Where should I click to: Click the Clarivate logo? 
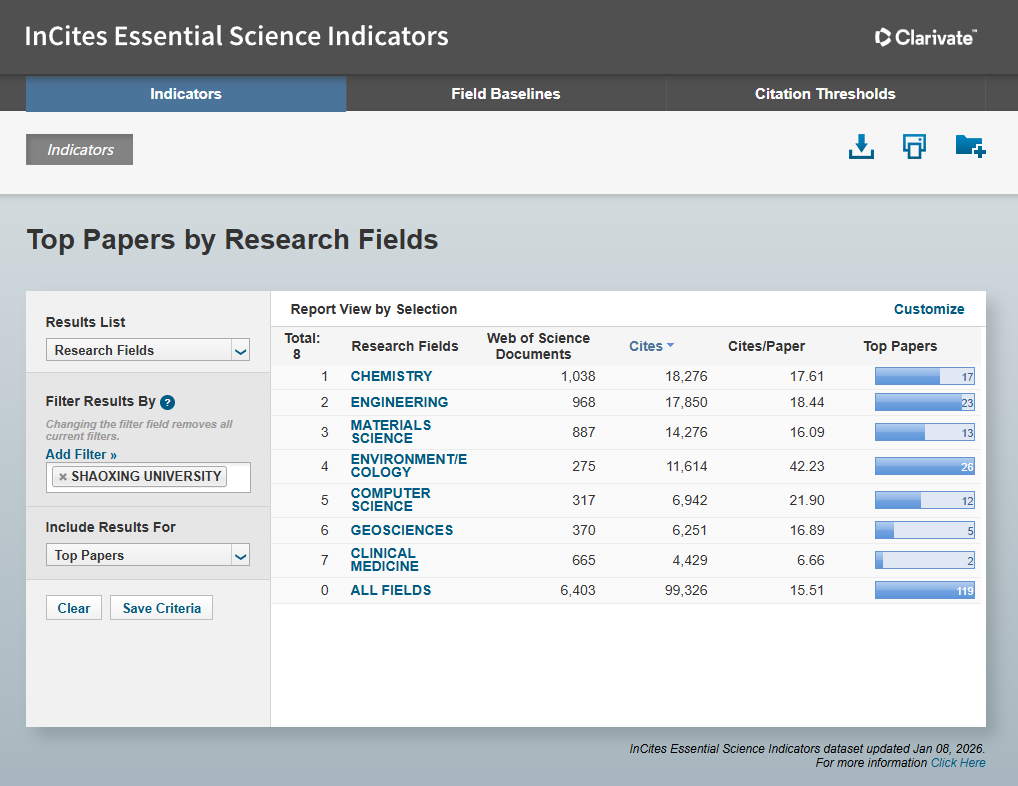click(926, 37)
